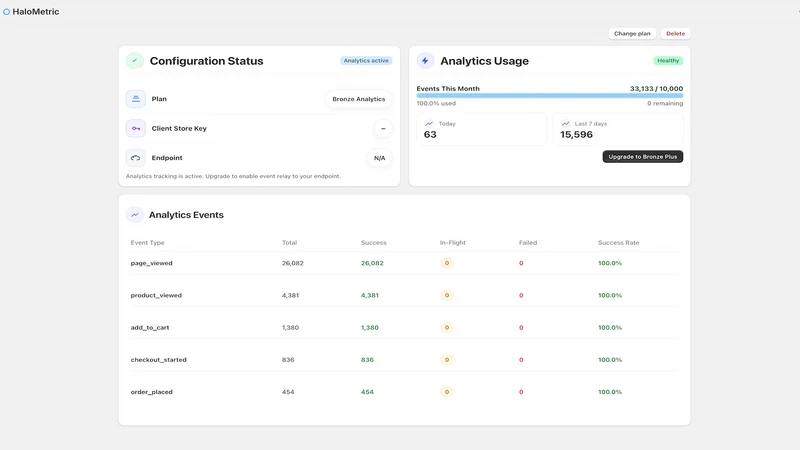The height and width of the screenshot is (450, 800).
Task: Click the lightning bolt Analytics Usage icon
Action: tap(425, 61)
